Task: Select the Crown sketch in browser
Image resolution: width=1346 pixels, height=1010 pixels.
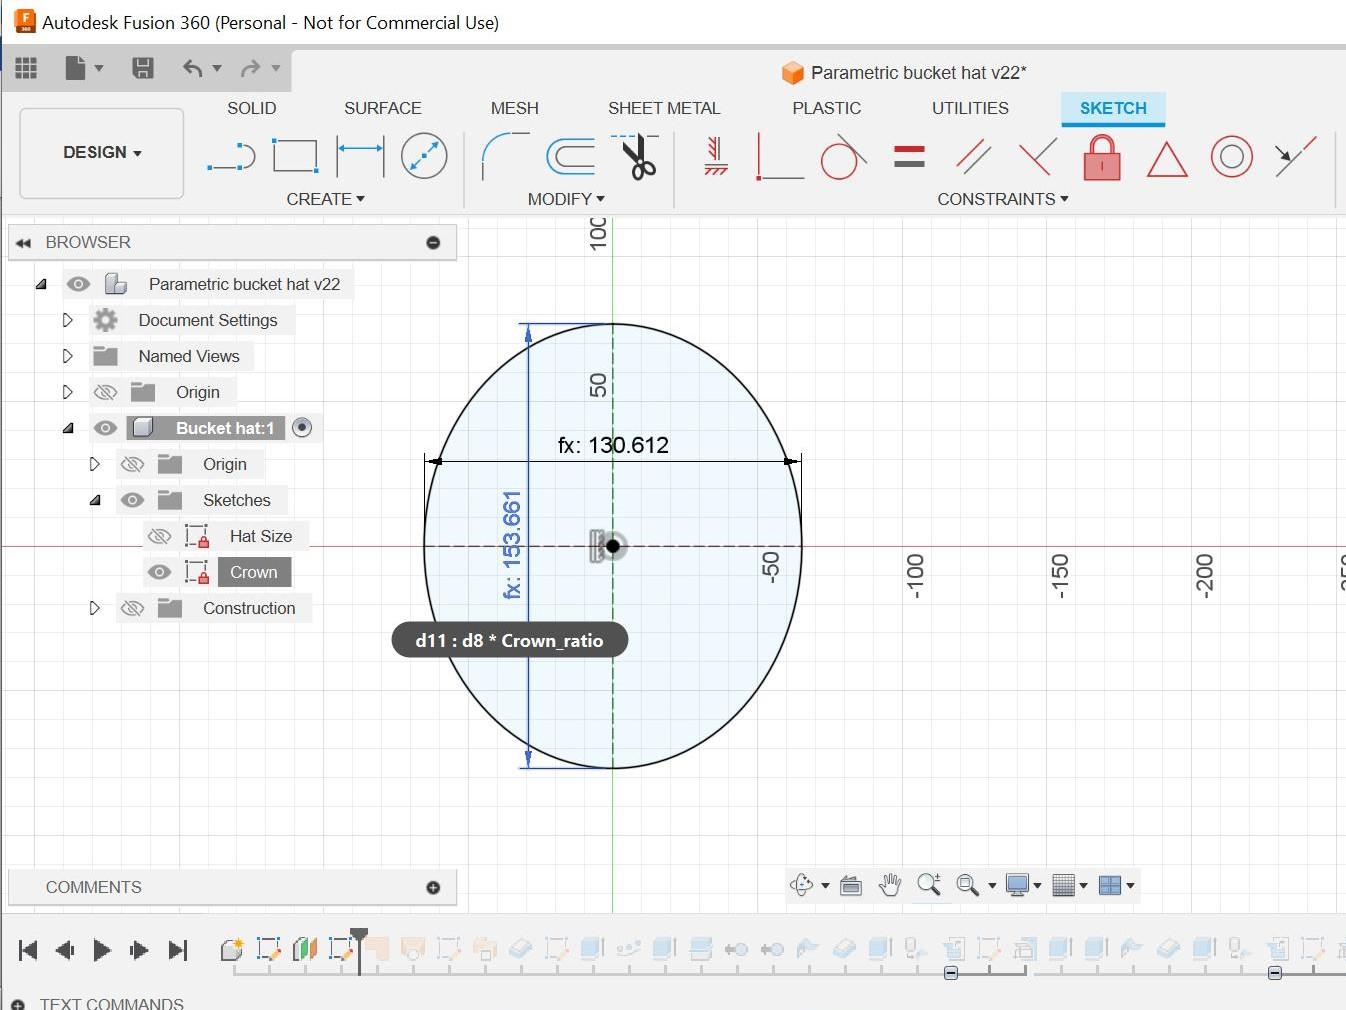Action: point(254,572)
